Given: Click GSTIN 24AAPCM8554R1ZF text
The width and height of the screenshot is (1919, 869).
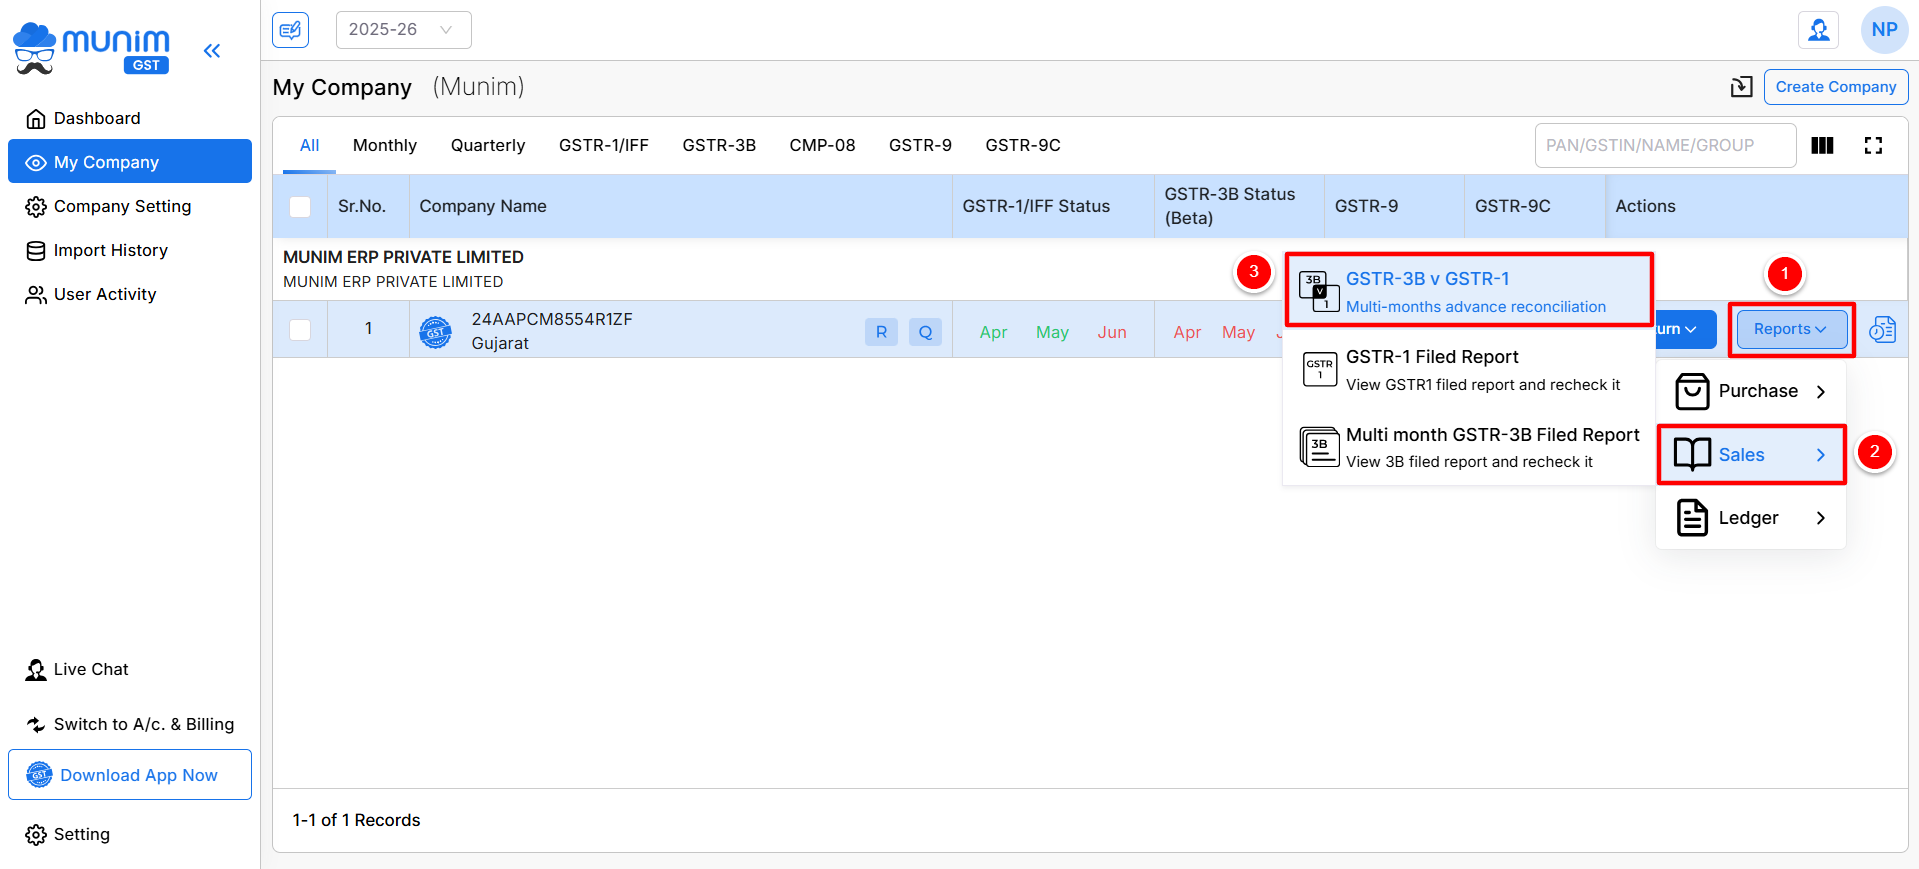Looking at the screenshot, I should tap(552, 320).
